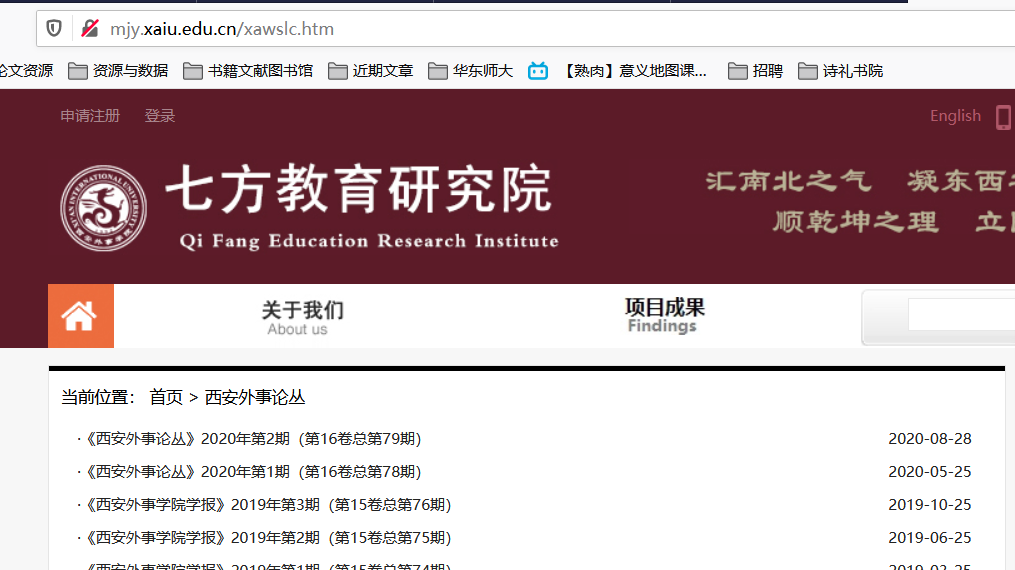The height and width of the screenshot is (570, 1015).
Task: Click 首页 in the breadcrumb
Action: click(x=166, y=397)
